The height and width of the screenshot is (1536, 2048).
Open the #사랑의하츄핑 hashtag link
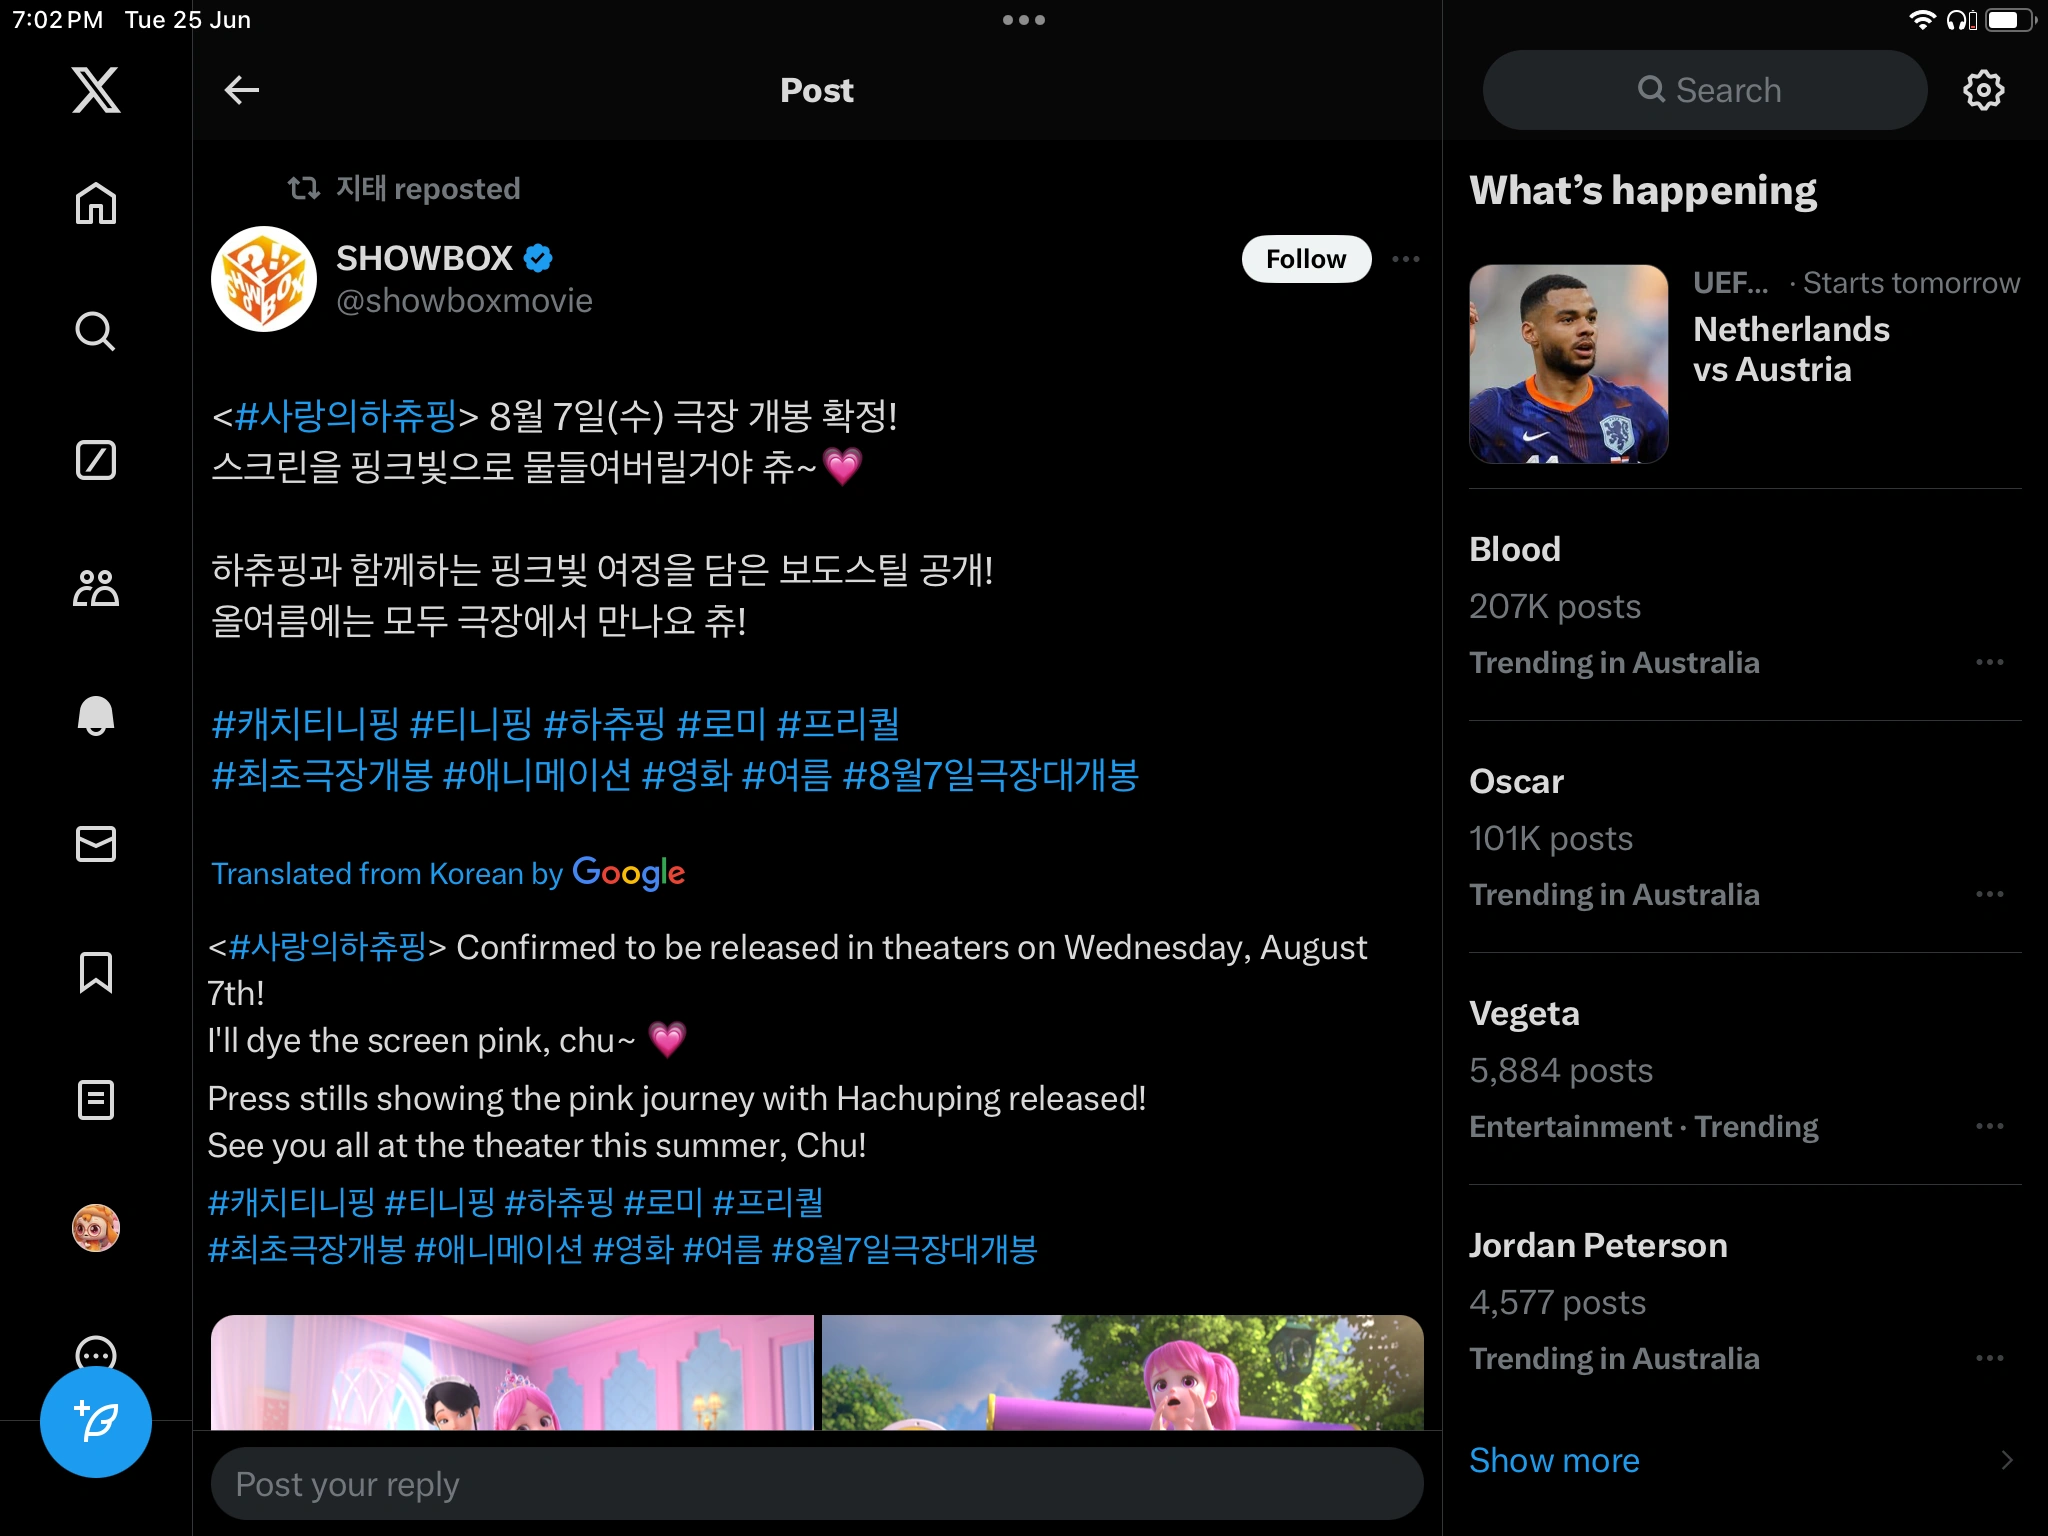(x=345, y=415)
